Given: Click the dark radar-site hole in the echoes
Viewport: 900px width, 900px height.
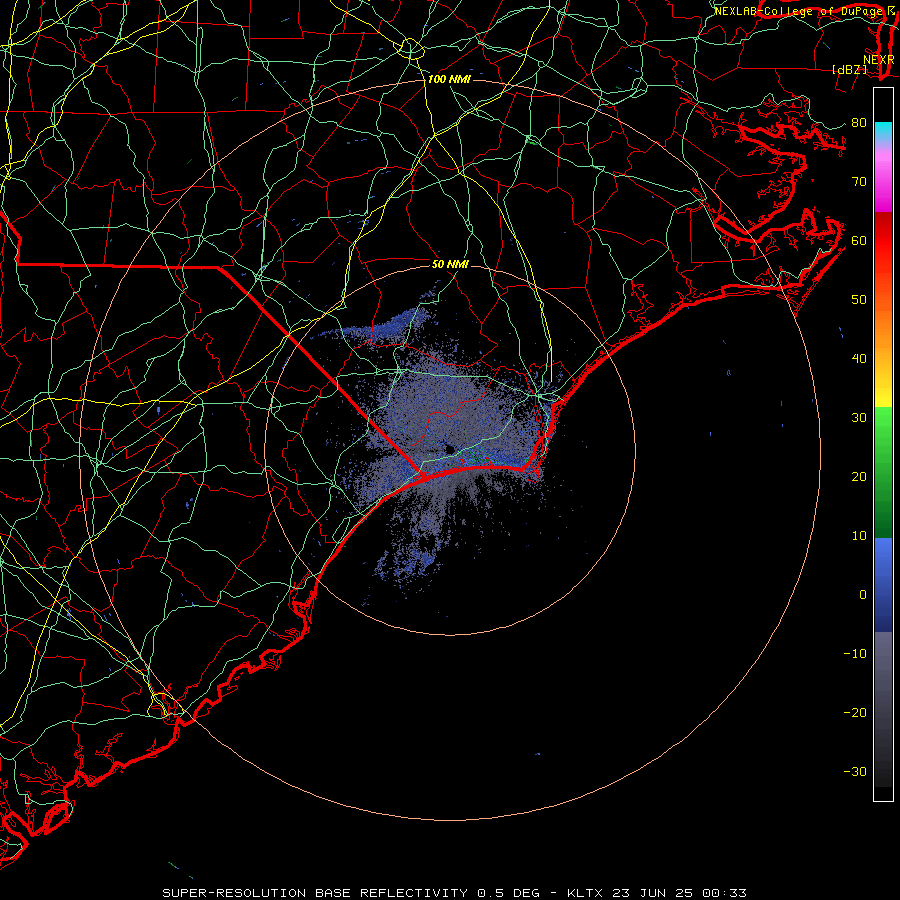Looking at the screenshot, I should coord(449,449).
